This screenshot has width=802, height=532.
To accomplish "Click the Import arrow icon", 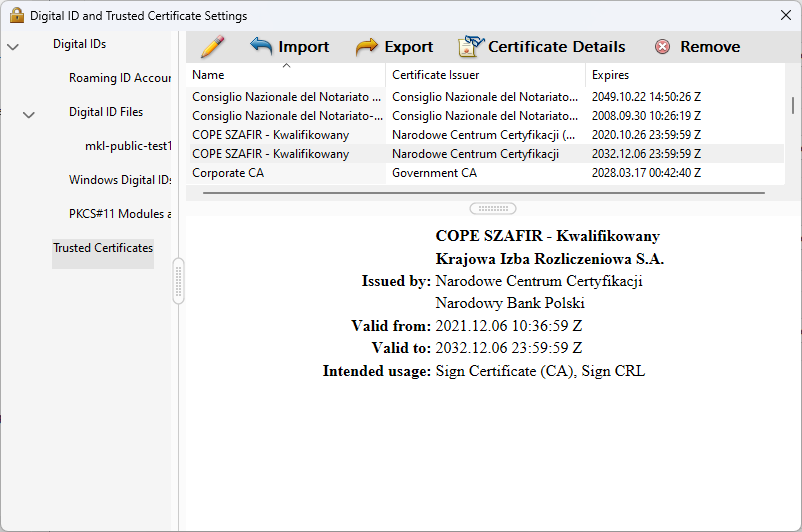I will click(261, 46).
